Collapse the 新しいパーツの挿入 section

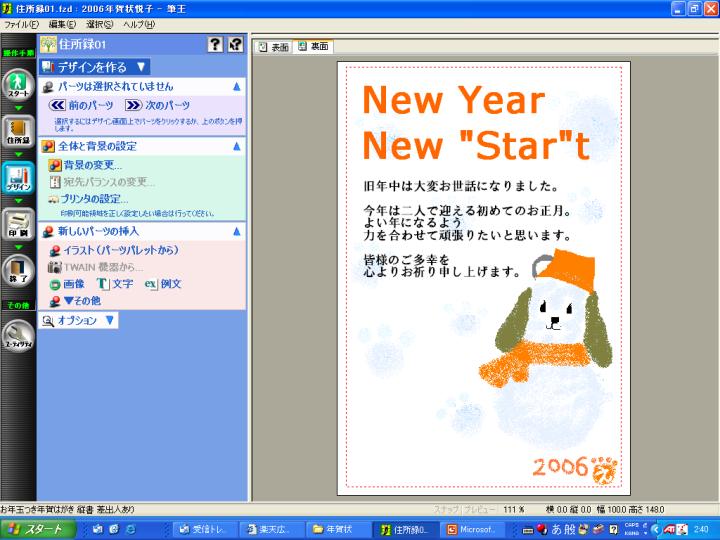pyautogui.click(x=236, y=231)
